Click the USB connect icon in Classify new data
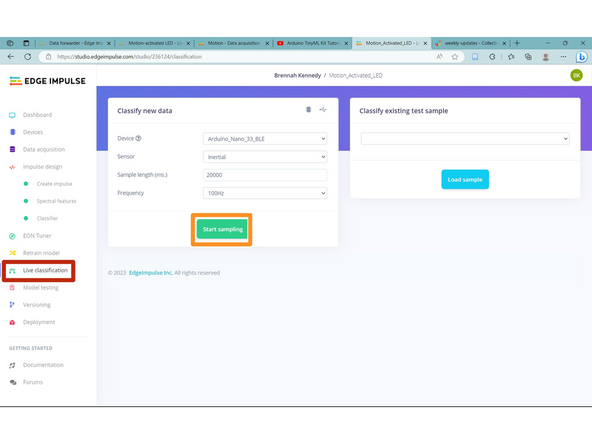Image resolution: width=592 pixels, height=444 pixels. tap(323, 109)
